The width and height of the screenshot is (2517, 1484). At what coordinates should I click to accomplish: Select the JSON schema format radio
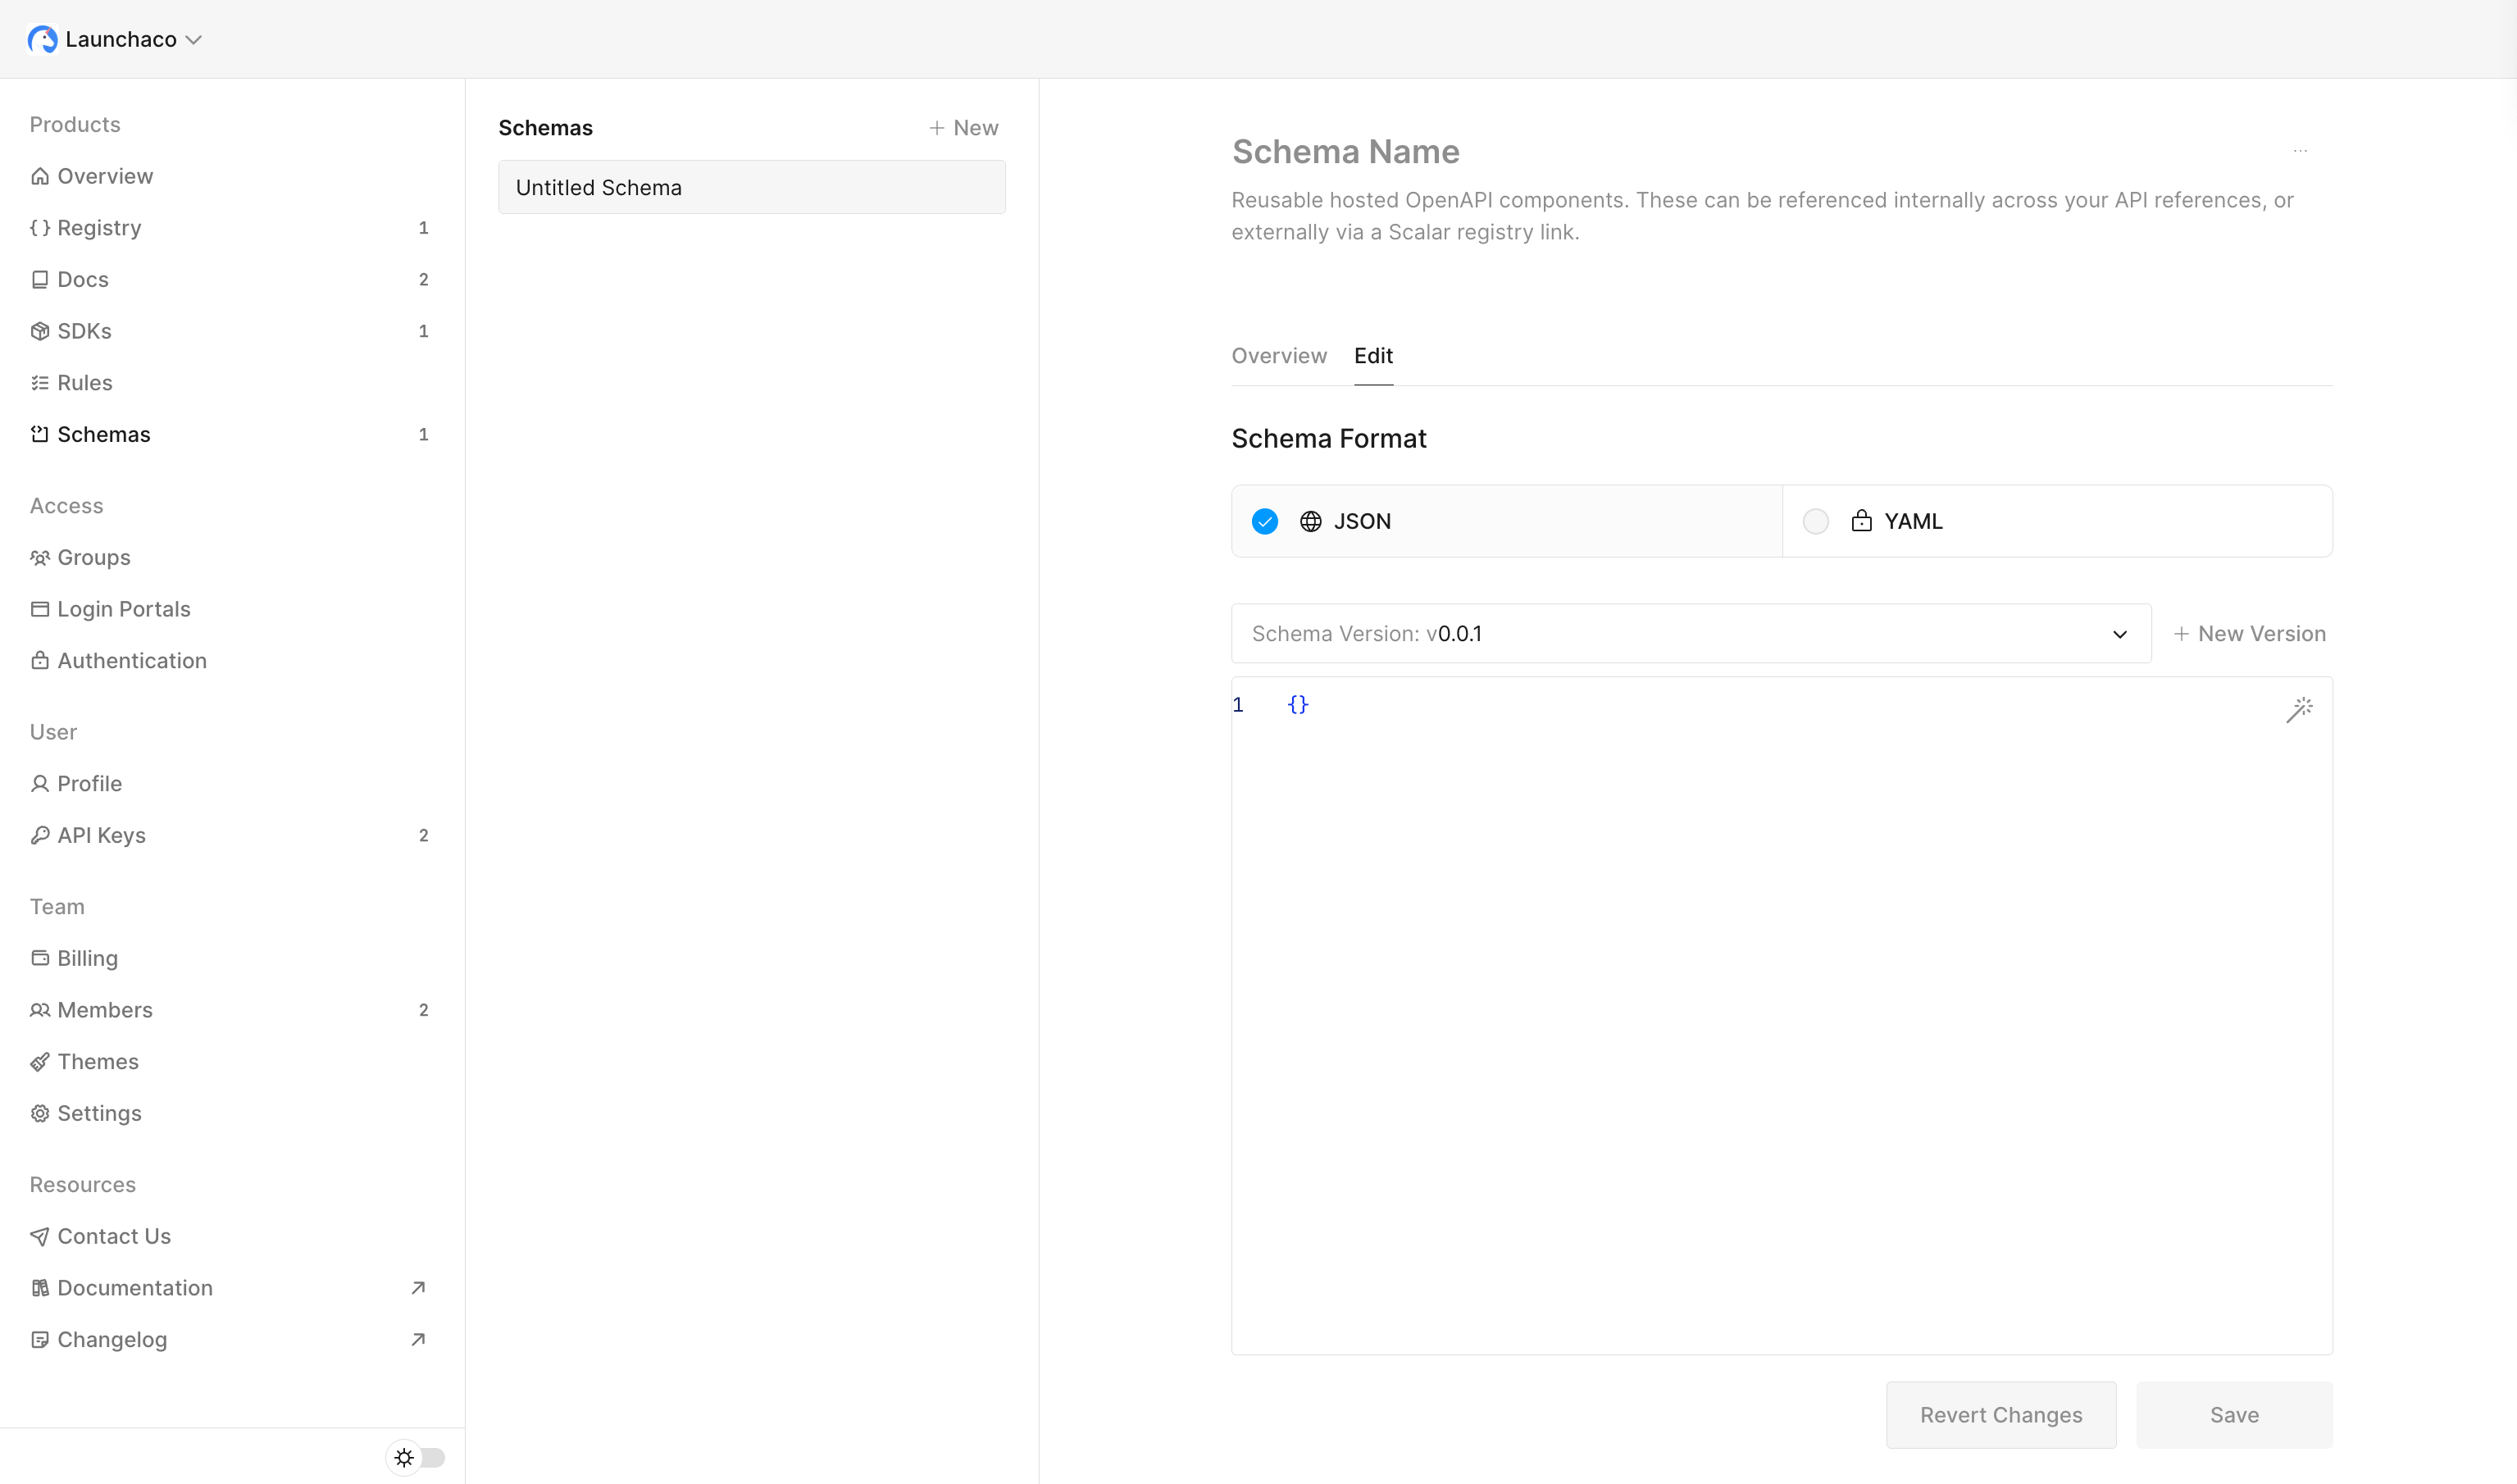point(1264,521)
